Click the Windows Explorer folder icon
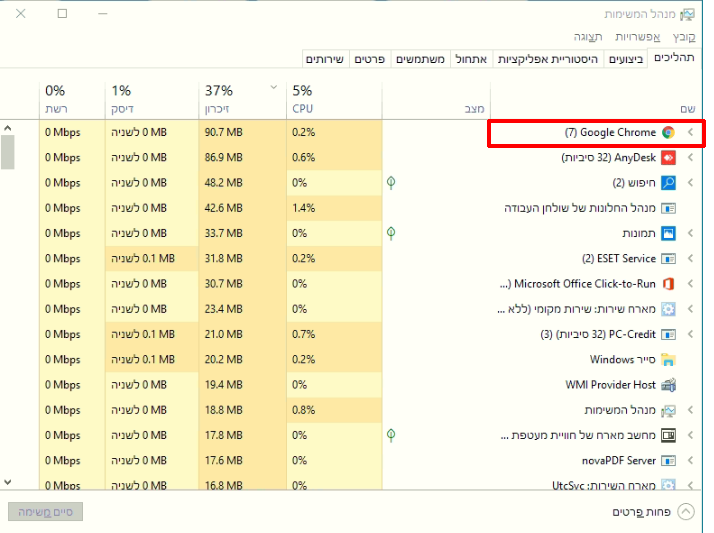Image resolution: width=714 pixels, height=533 pixels. (x=668, y=360)
